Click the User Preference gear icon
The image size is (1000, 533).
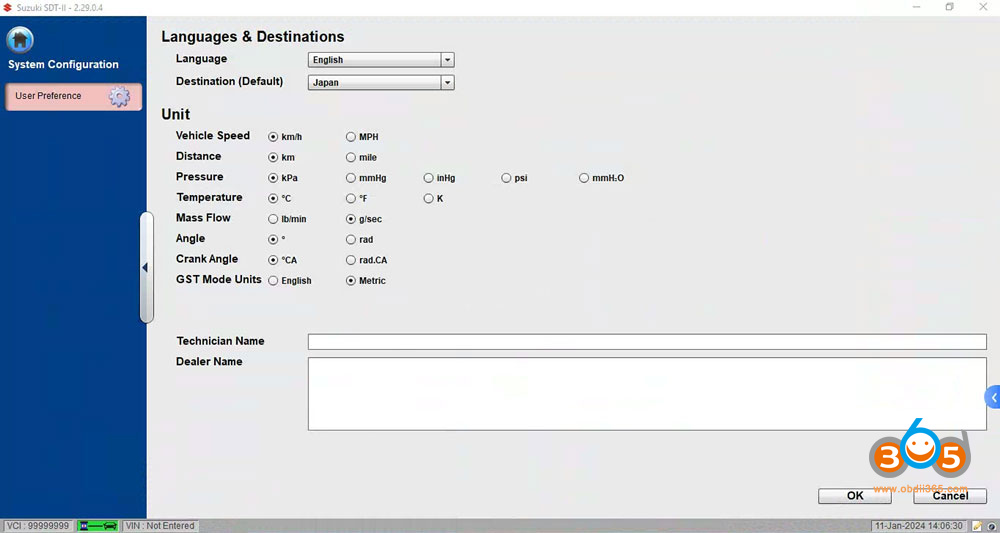(119, 97)
